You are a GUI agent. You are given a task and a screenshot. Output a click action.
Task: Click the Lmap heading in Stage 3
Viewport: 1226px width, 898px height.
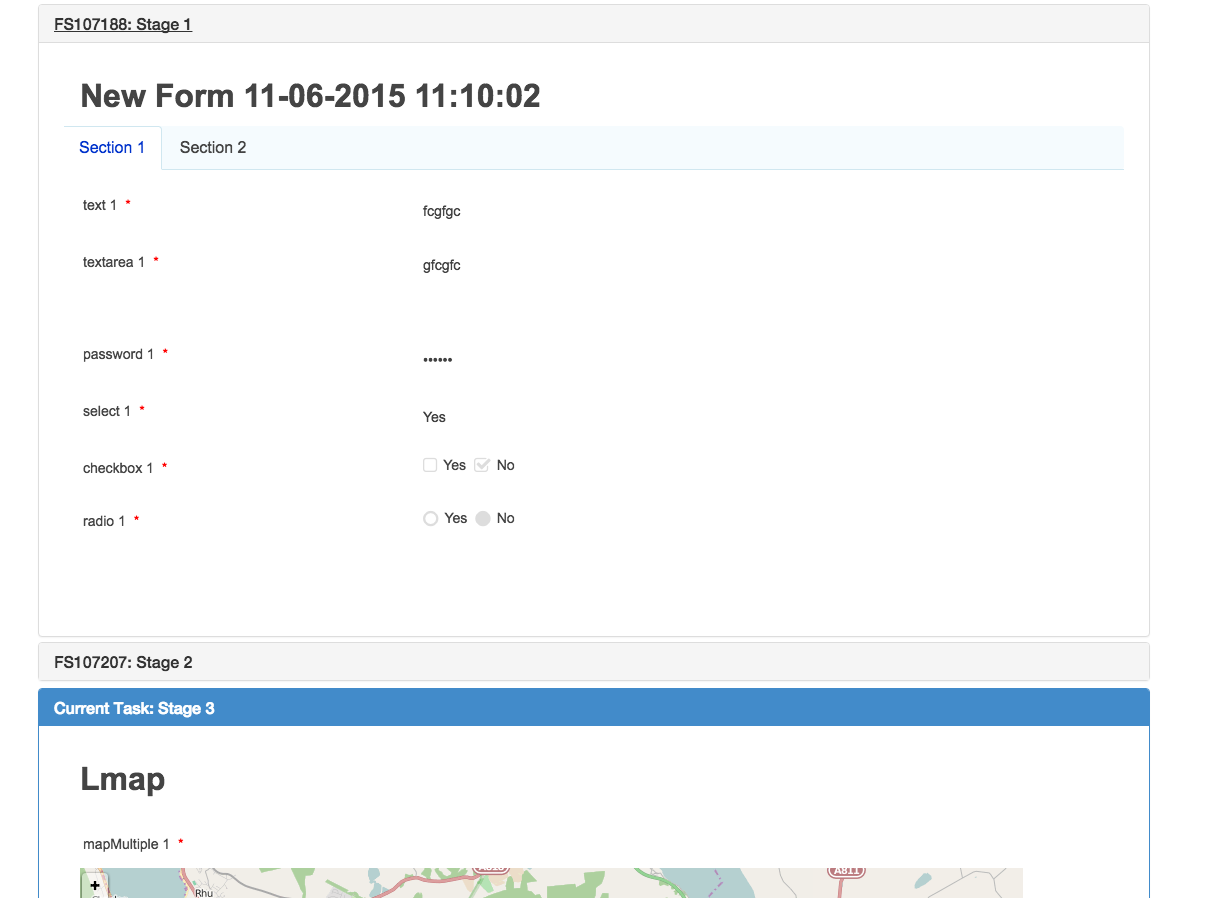pos(123,778)
